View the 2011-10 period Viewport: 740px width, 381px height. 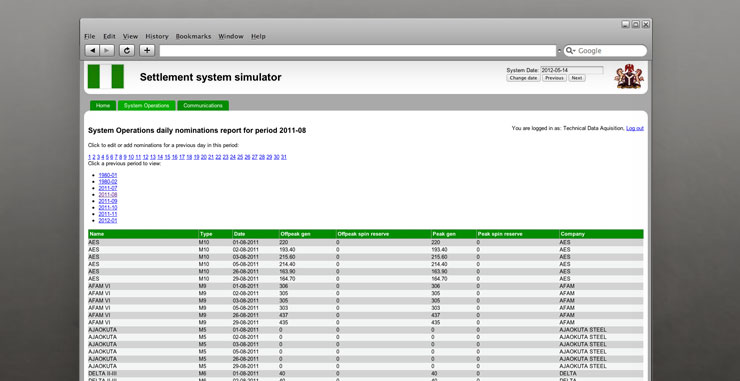[x=108, y=208]
